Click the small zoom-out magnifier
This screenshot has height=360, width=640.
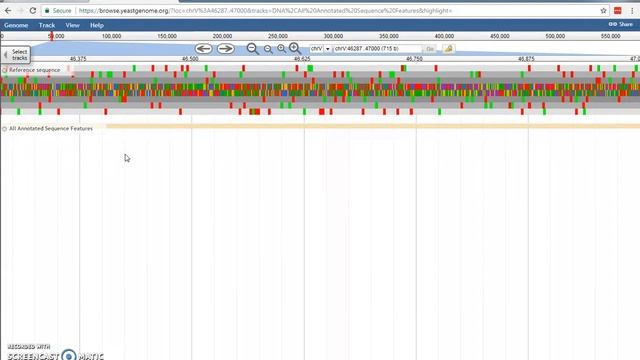[x=268, y=49]
